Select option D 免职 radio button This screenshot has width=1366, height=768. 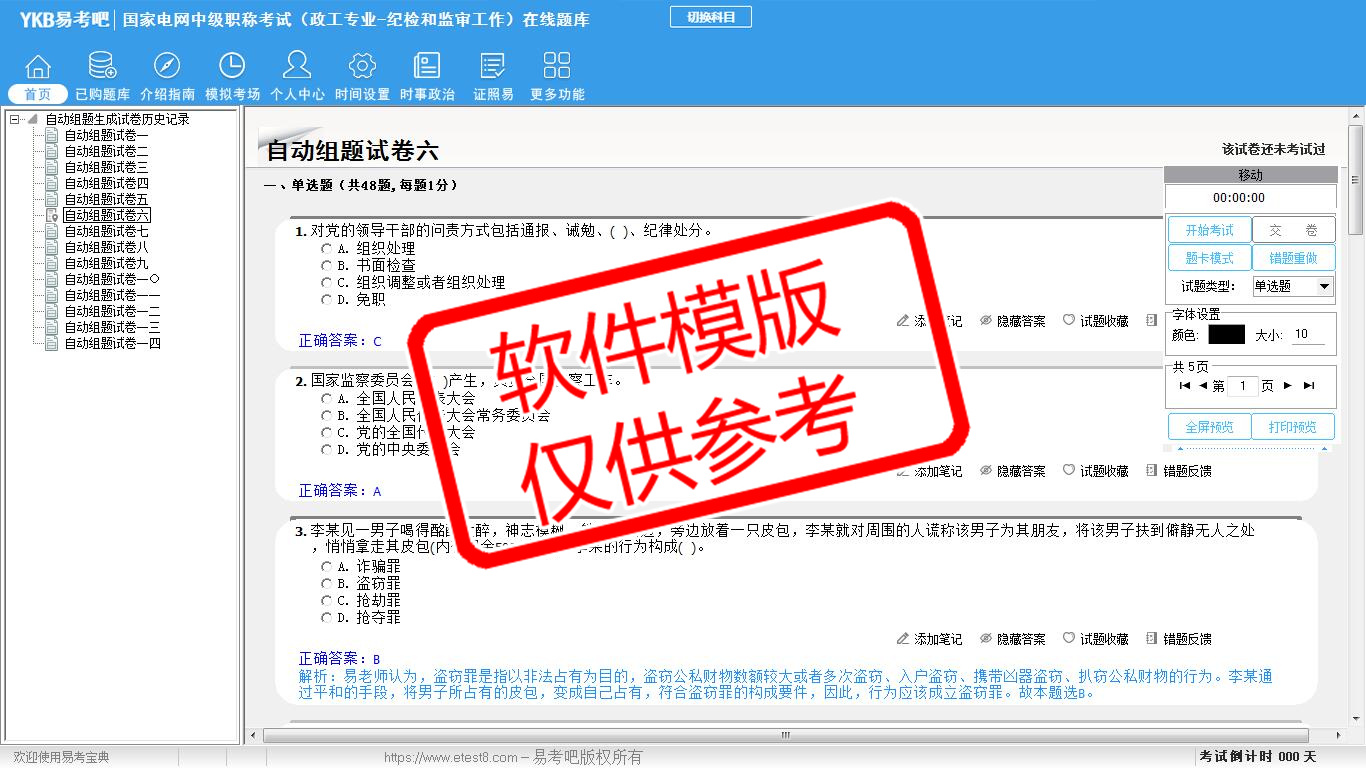(326, 299)
